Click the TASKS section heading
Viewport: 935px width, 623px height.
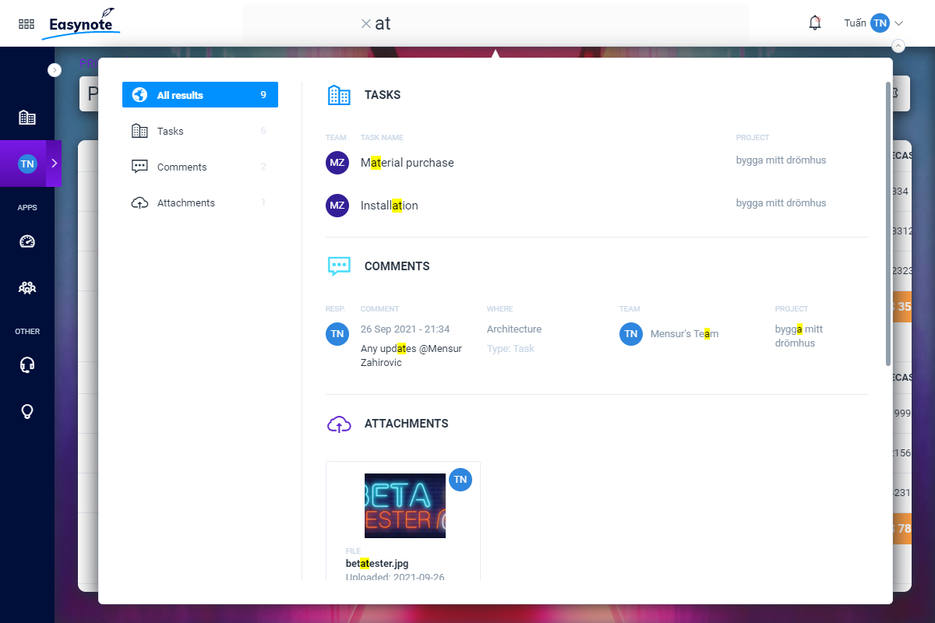(382, 95)
